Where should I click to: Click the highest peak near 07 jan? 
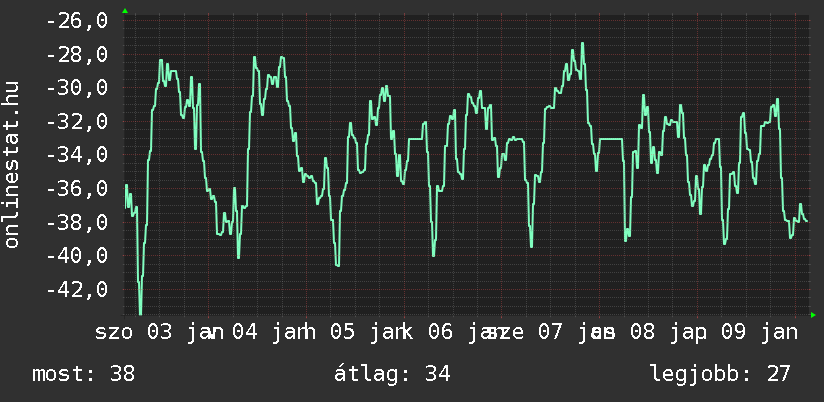pos(582,44)
